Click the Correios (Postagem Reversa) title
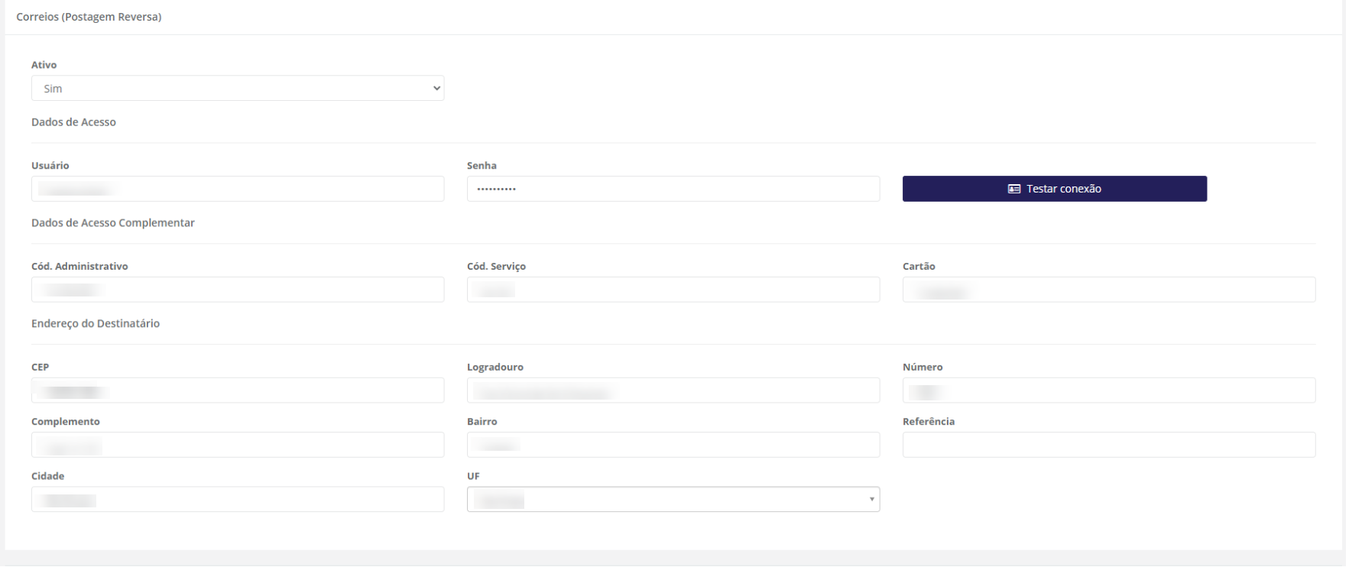 point(89,17)
